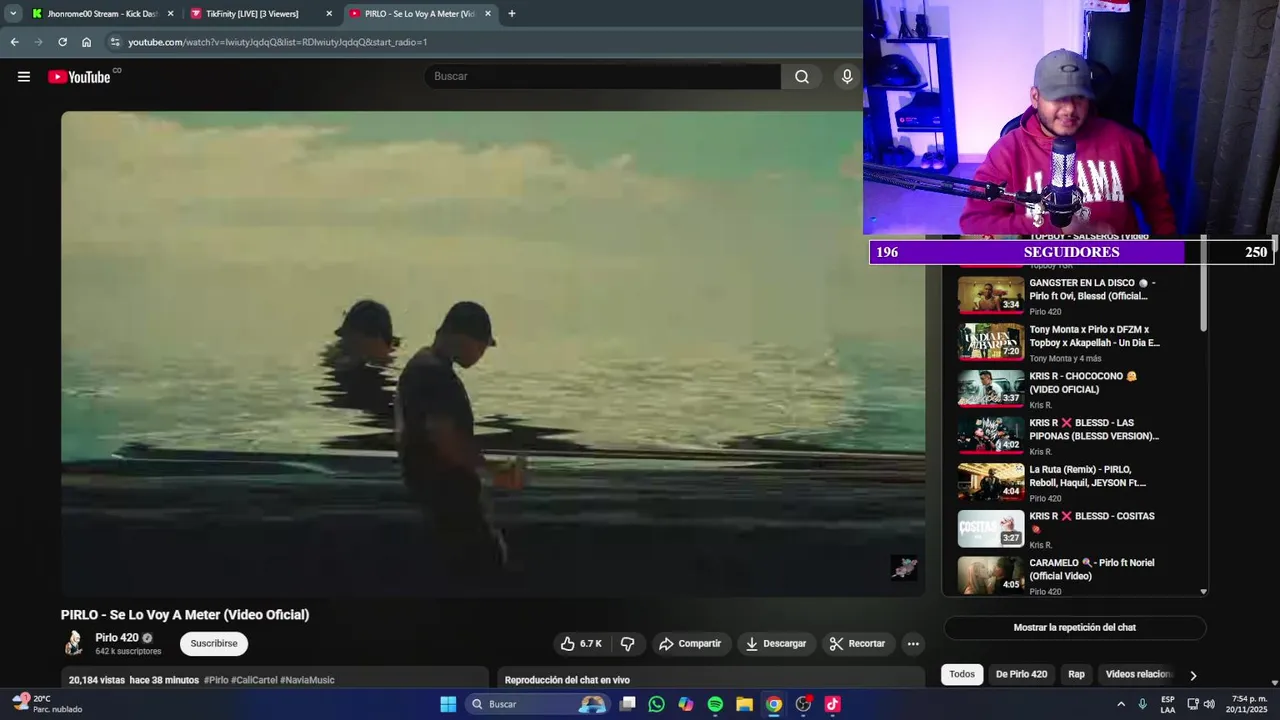Viewport: 1280px width, 720px height.
Task: Play CARAMELO - Pirlo ft Noriel thumbnail
Action: pyautogui.click(x=991, y=575)
